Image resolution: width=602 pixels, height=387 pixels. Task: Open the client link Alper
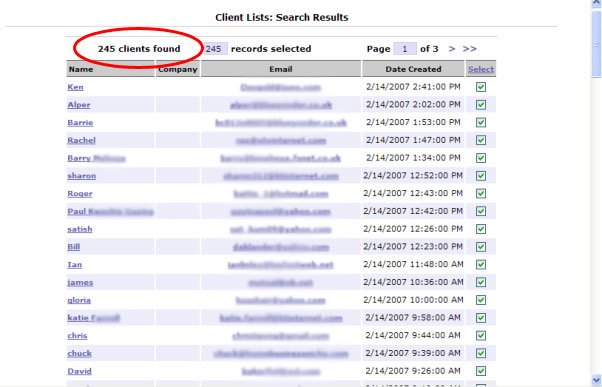(79, 105)
